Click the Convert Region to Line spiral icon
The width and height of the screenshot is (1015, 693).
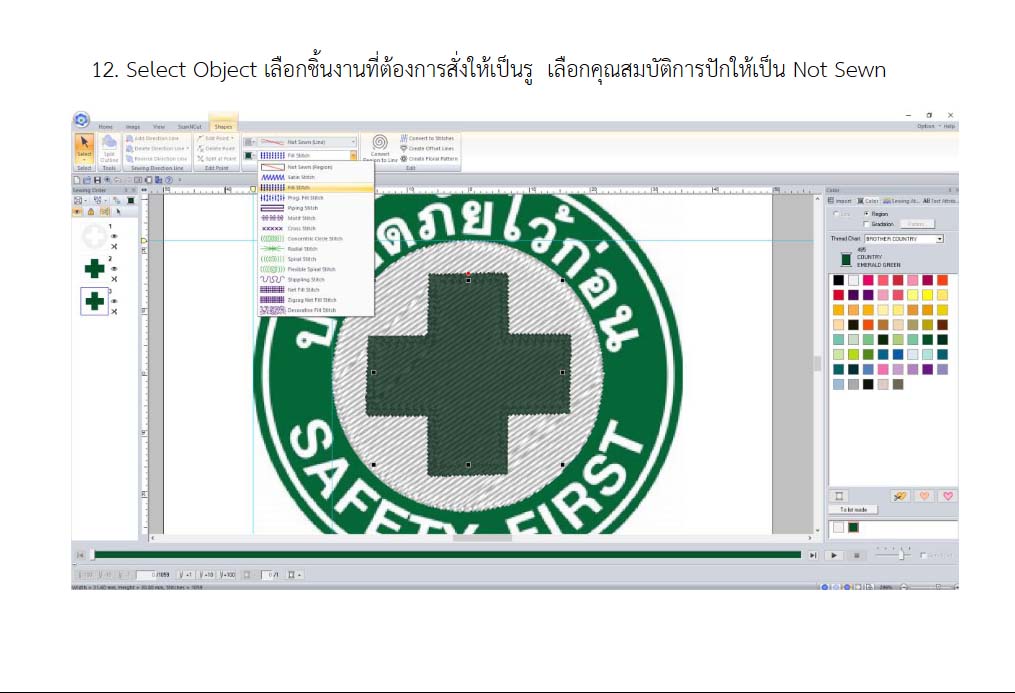pos(380,142)
